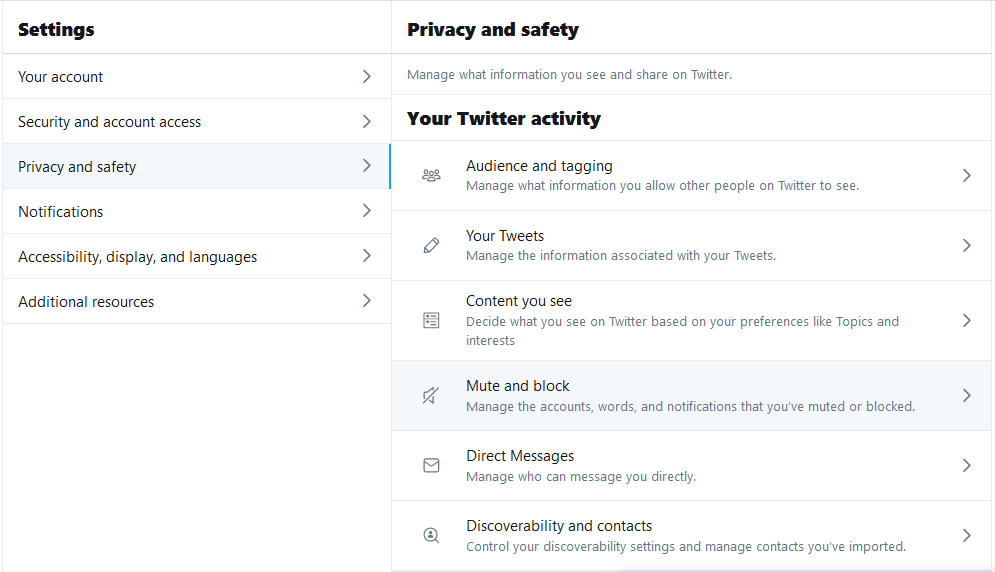Open Accessibility, display, and languages

[x=197, y=256]
